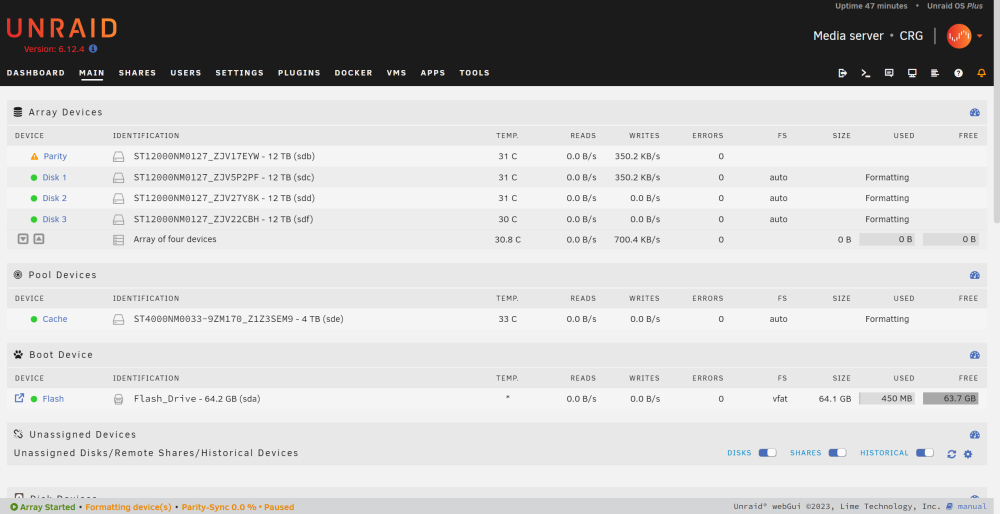Open the Disk 2 device link

[54, 198]
